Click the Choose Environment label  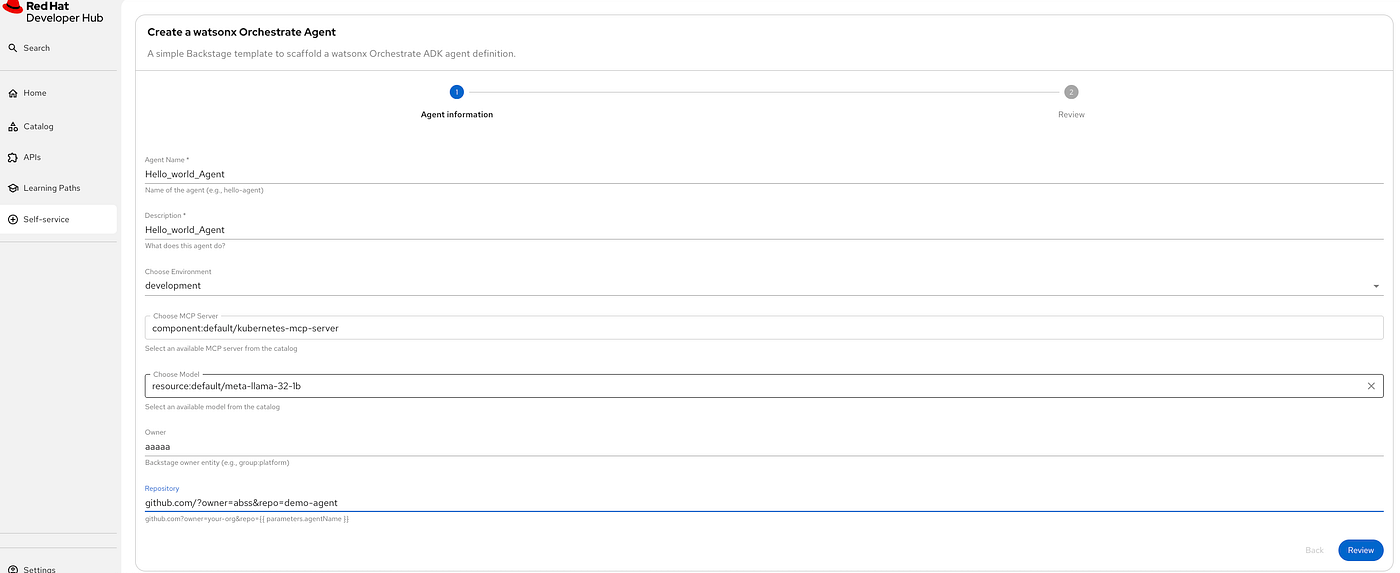click(178, 272)
